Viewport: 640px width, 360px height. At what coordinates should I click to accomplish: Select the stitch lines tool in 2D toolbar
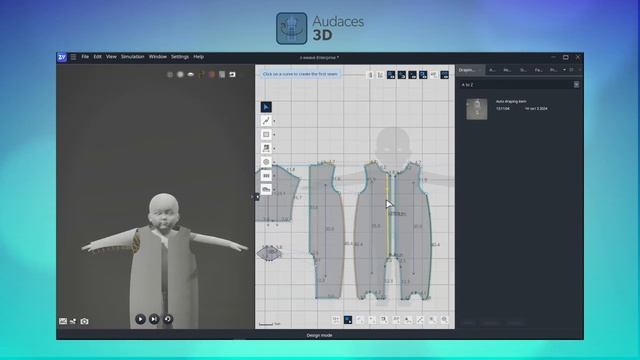(266, 176)
